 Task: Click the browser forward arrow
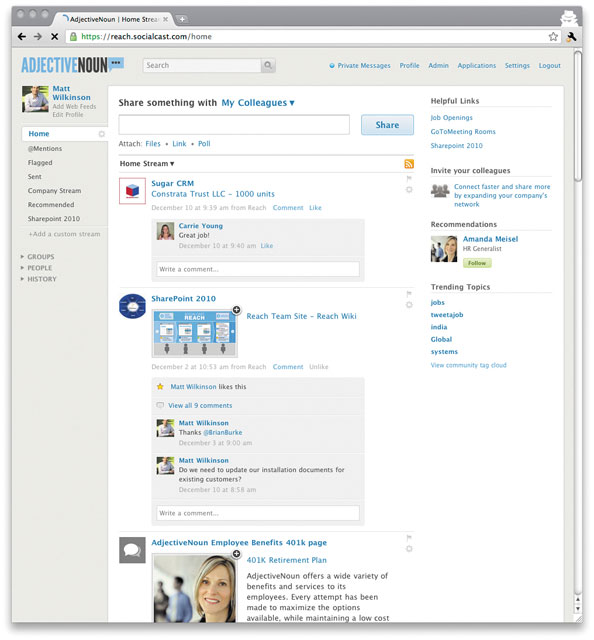pyautogui.click(x=38, y=37)
